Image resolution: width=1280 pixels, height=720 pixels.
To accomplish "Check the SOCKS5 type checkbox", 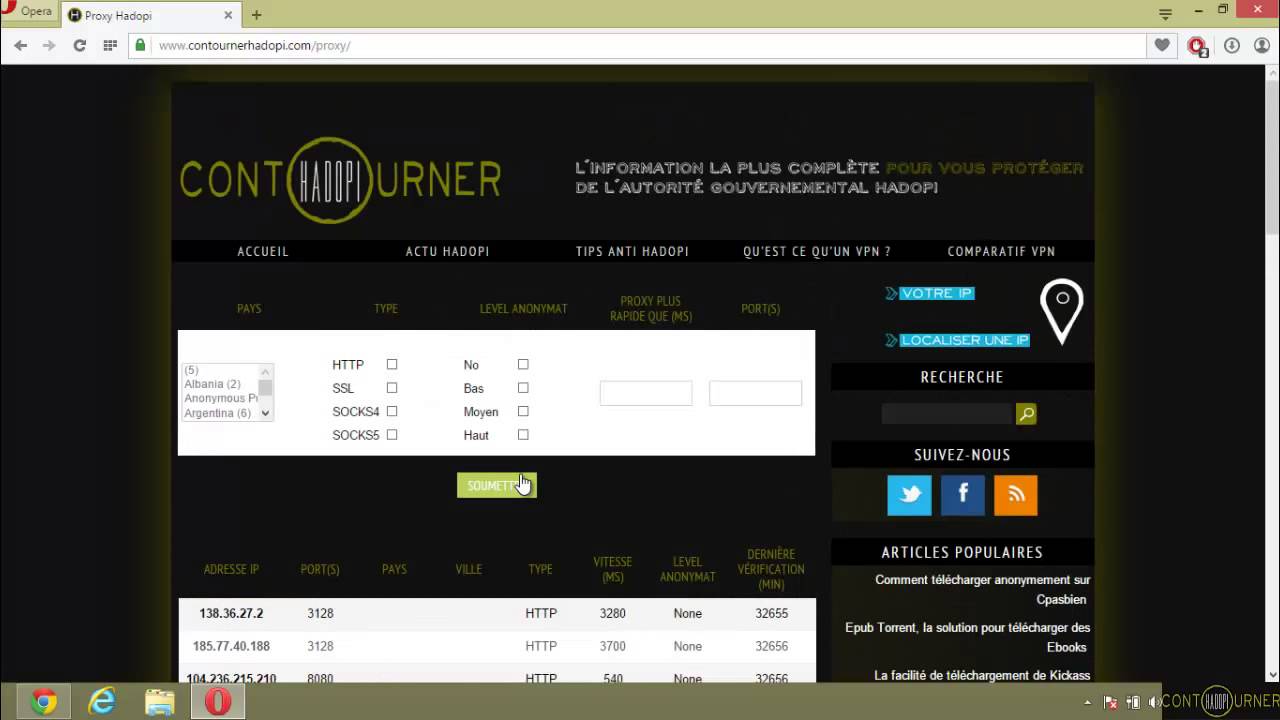I will coord(392,435).
